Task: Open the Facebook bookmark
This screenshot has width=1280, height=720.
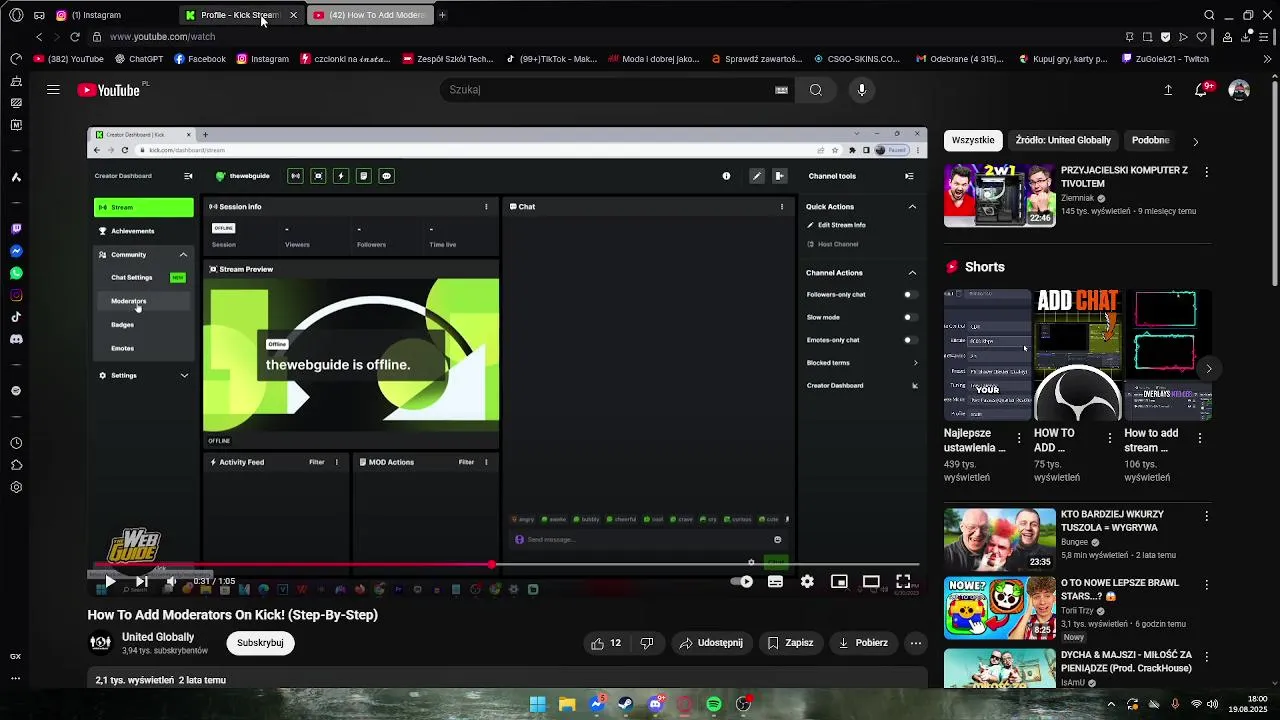Action: coord(200,59)
